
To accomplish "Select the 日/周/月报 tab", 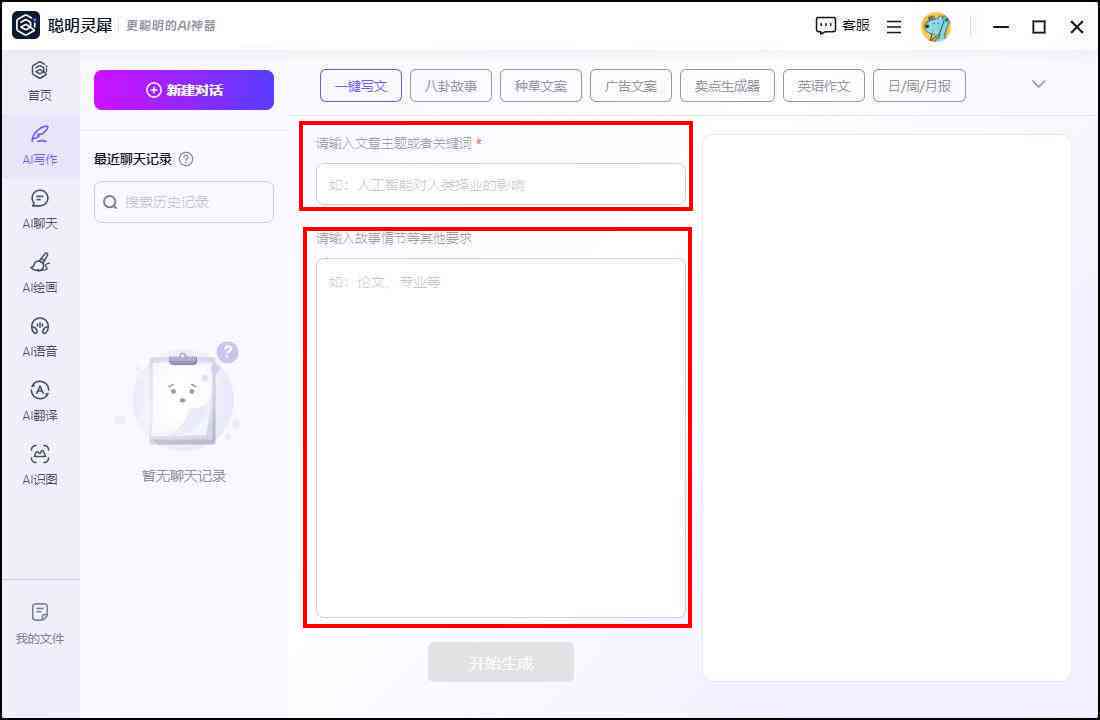I will click(919, 86).
